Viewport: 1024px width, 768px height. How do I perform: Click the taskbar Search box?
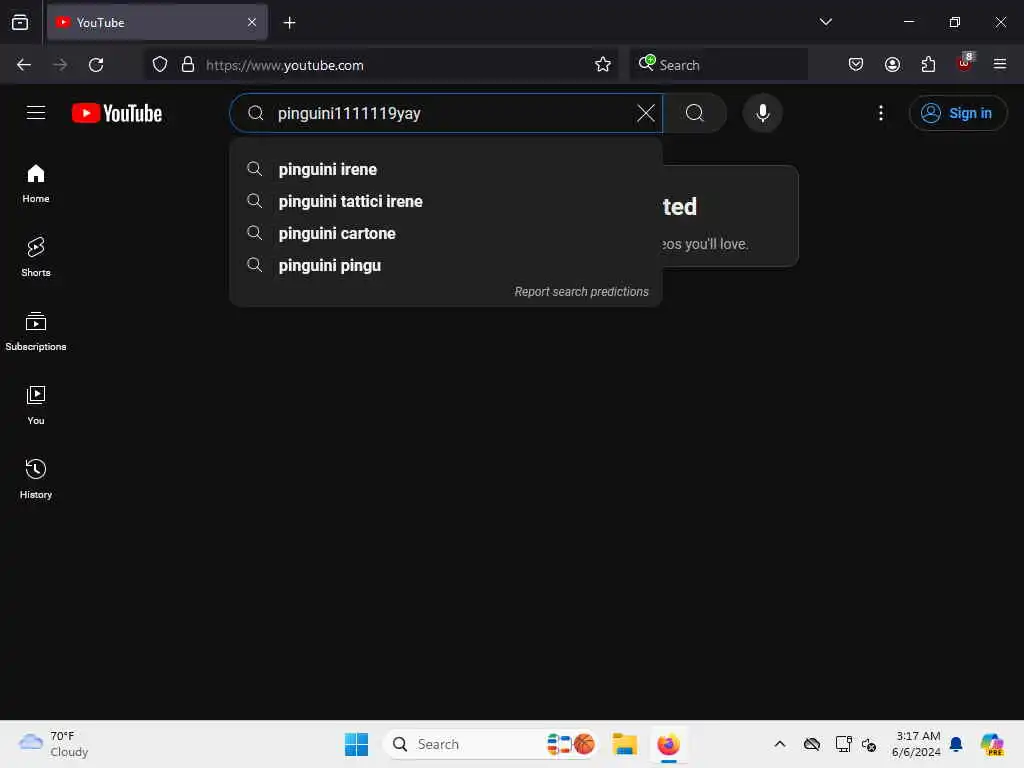(x=491, y=744)
